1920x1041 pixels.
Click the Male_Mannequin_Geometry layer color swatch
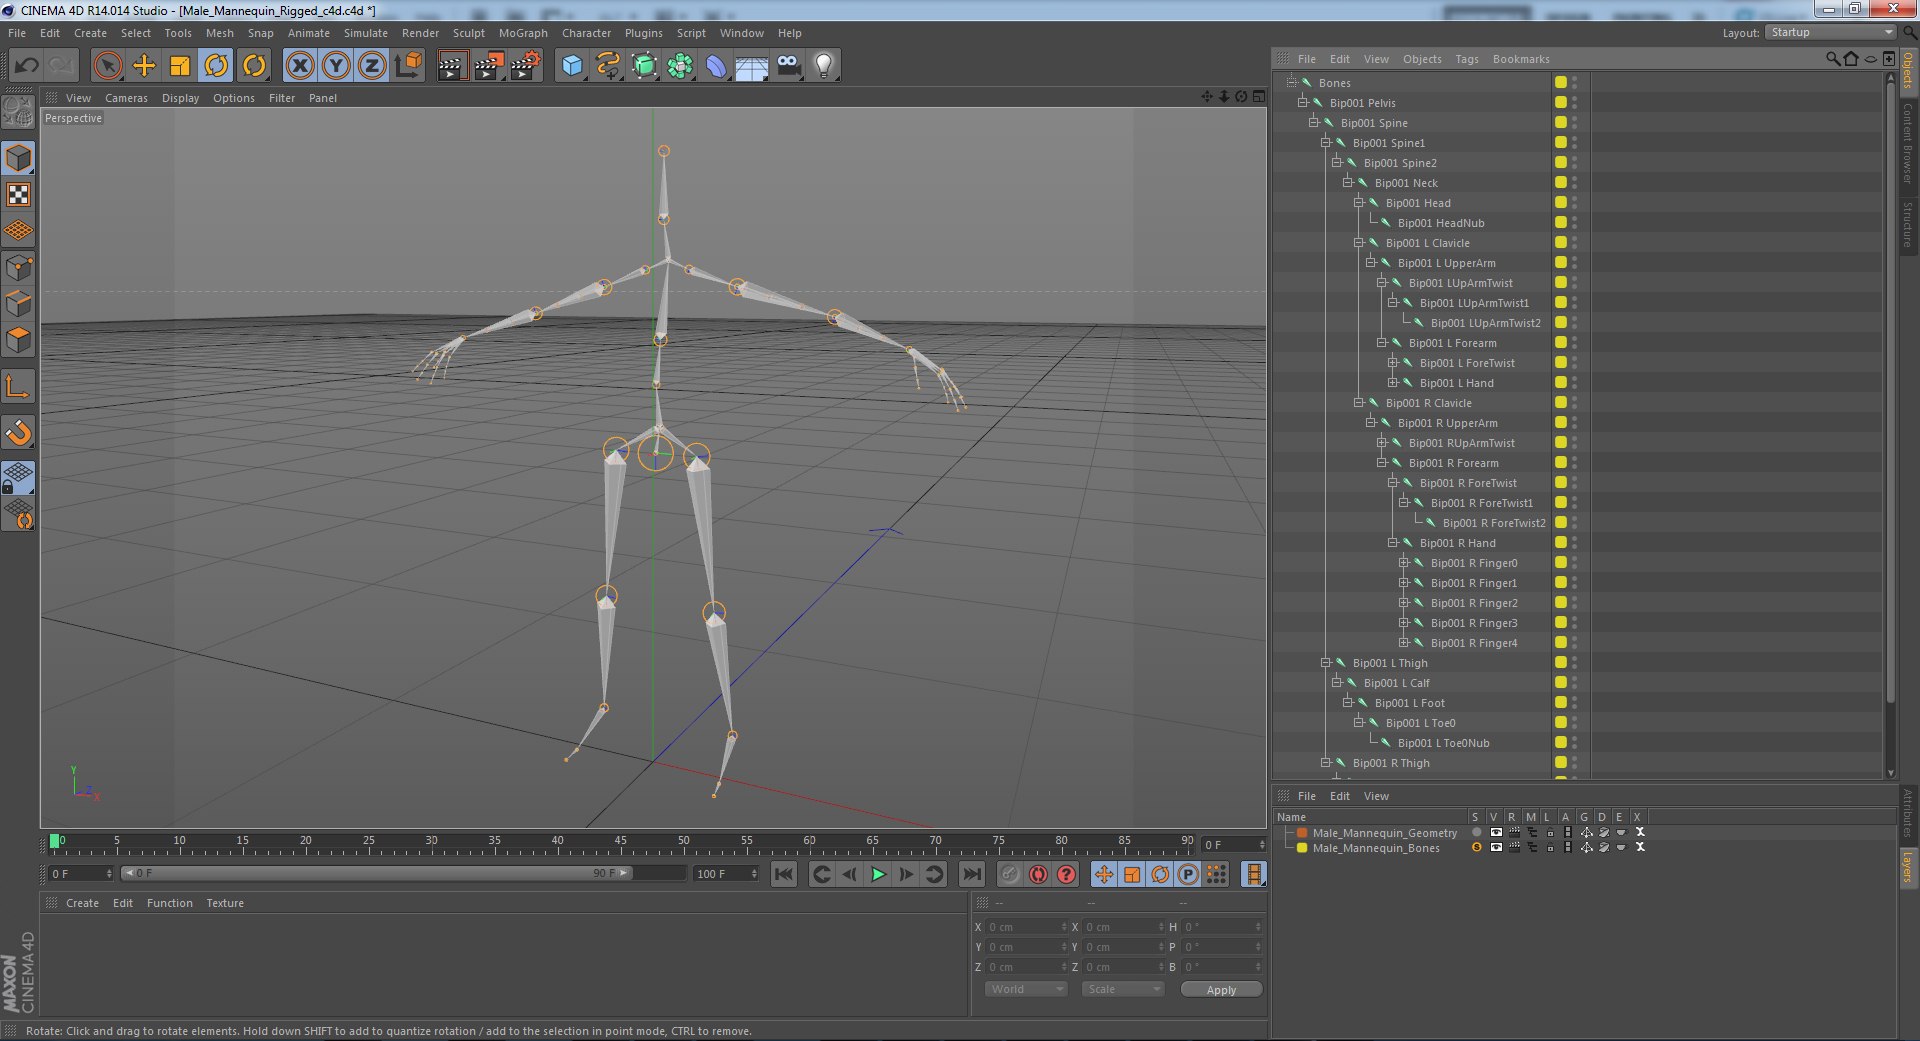tap(1302, 832)
